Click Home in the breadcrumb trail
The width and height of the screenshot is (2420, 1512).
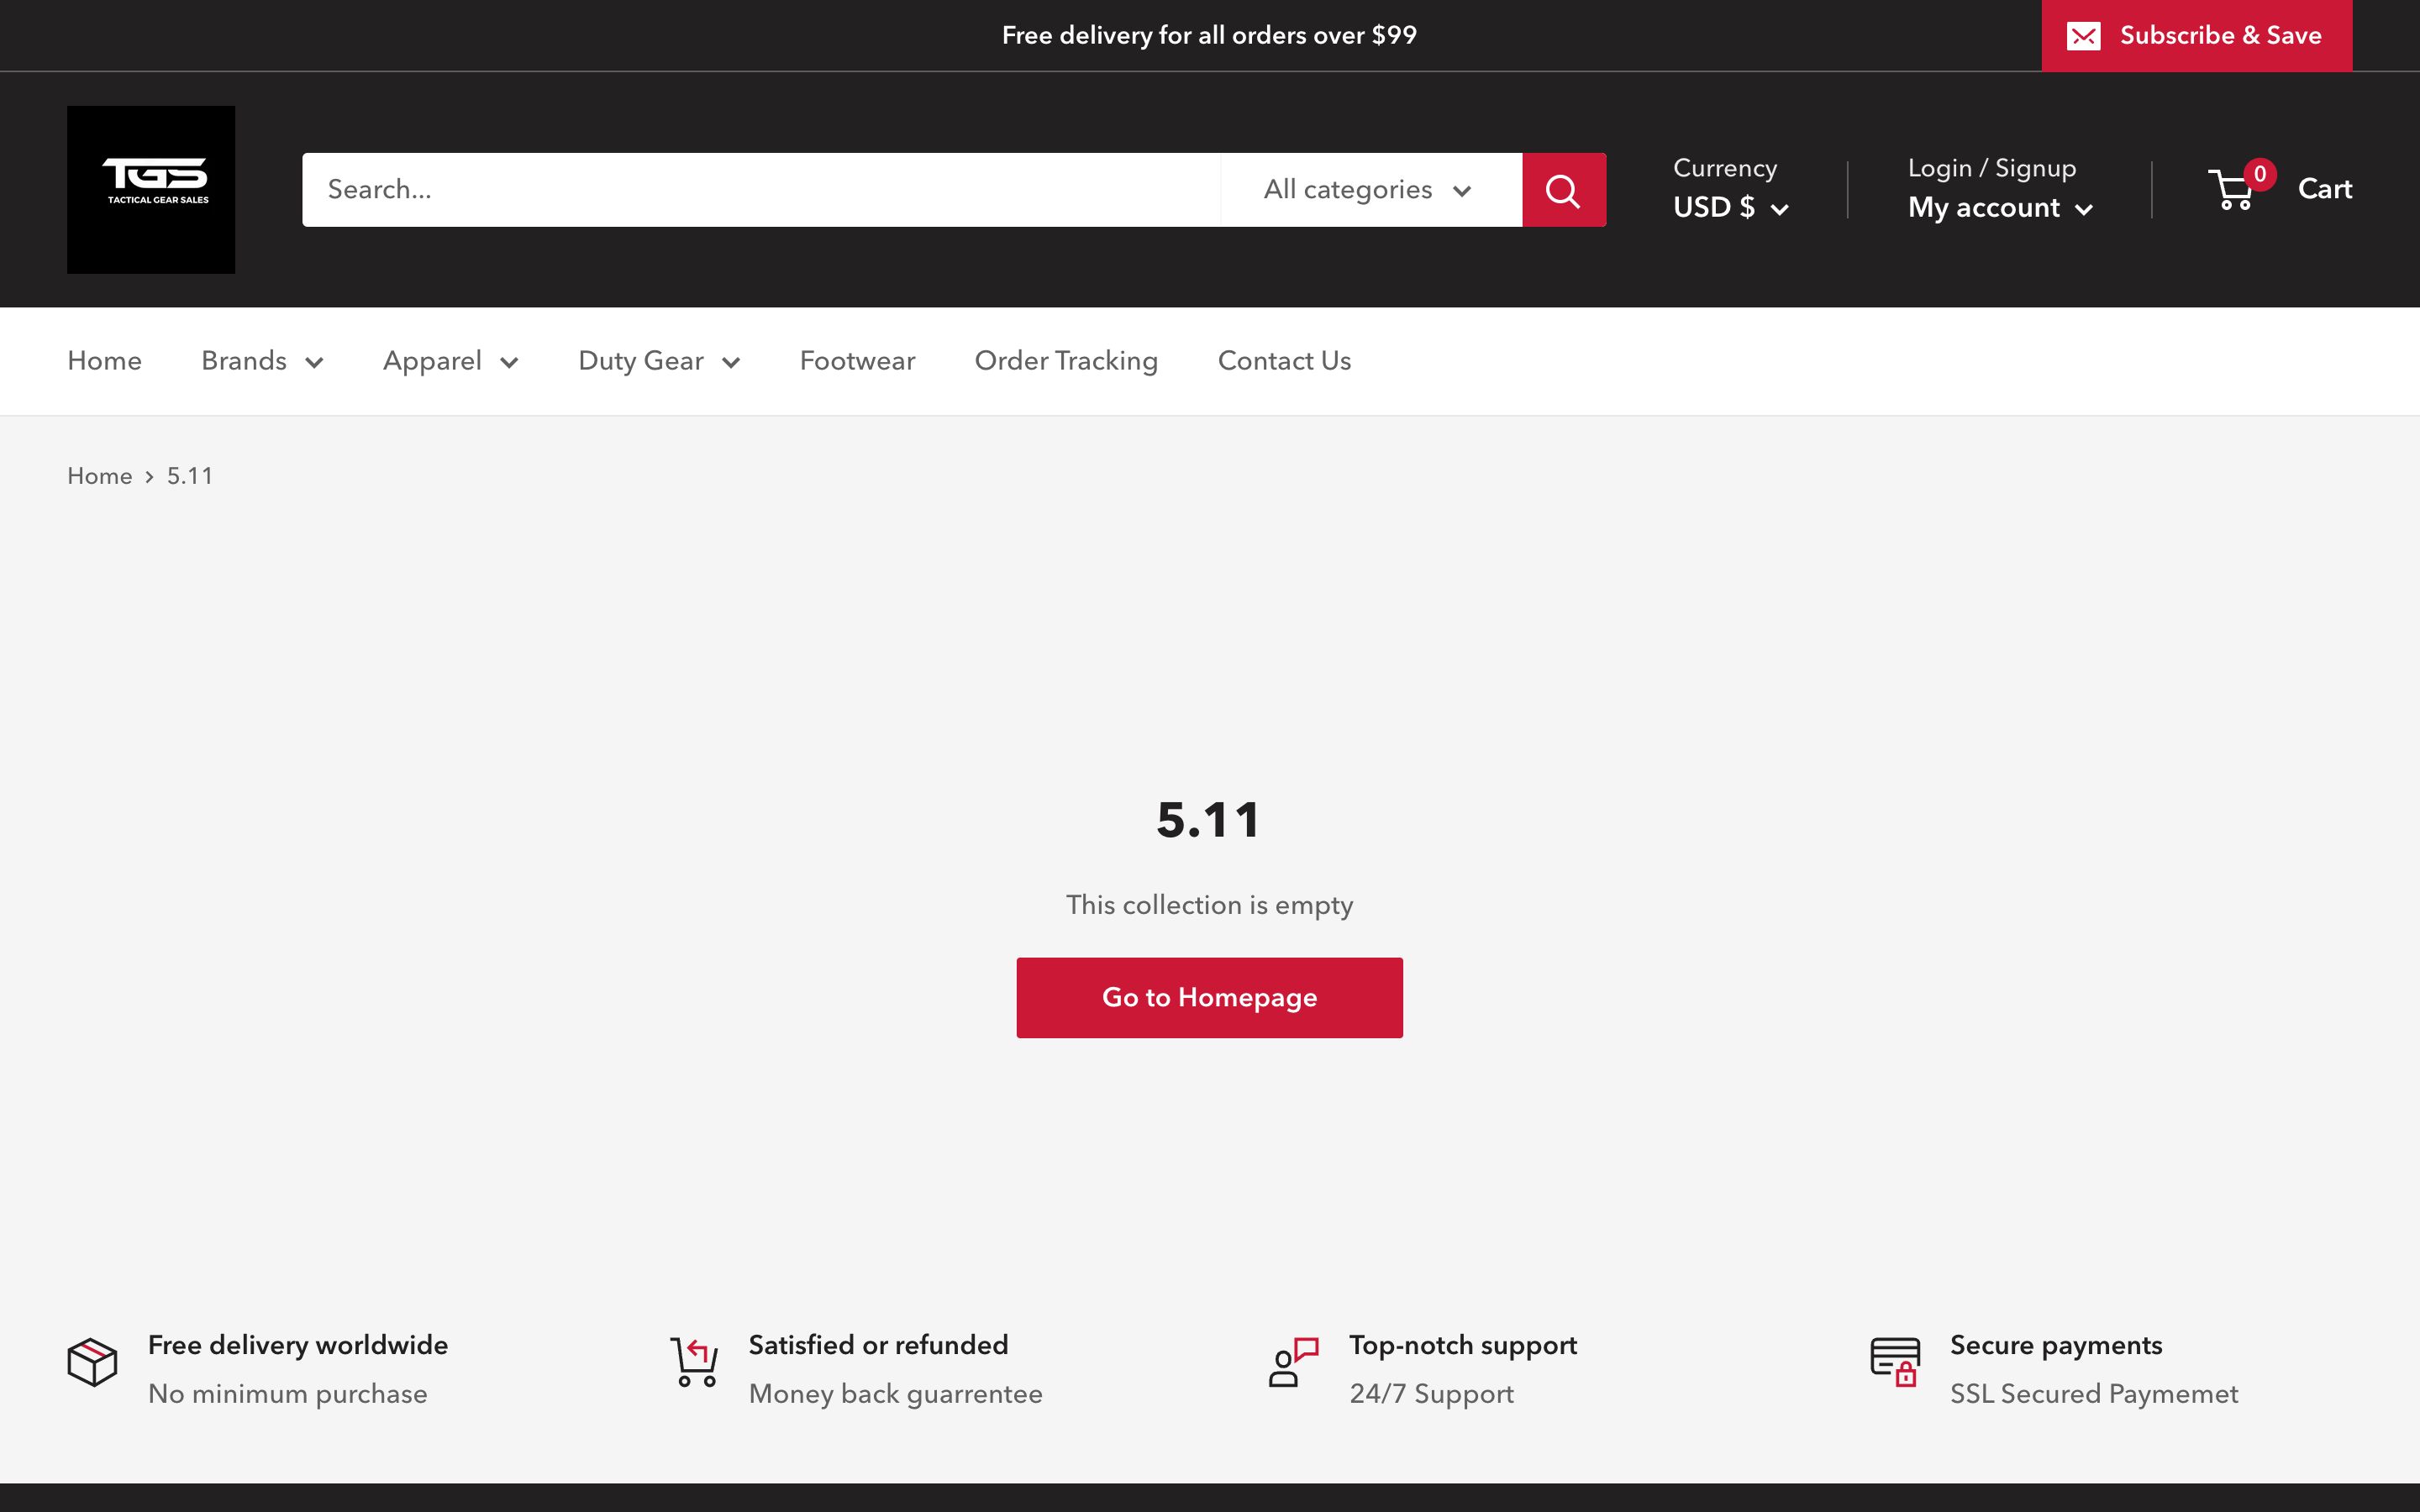[99, 476]
